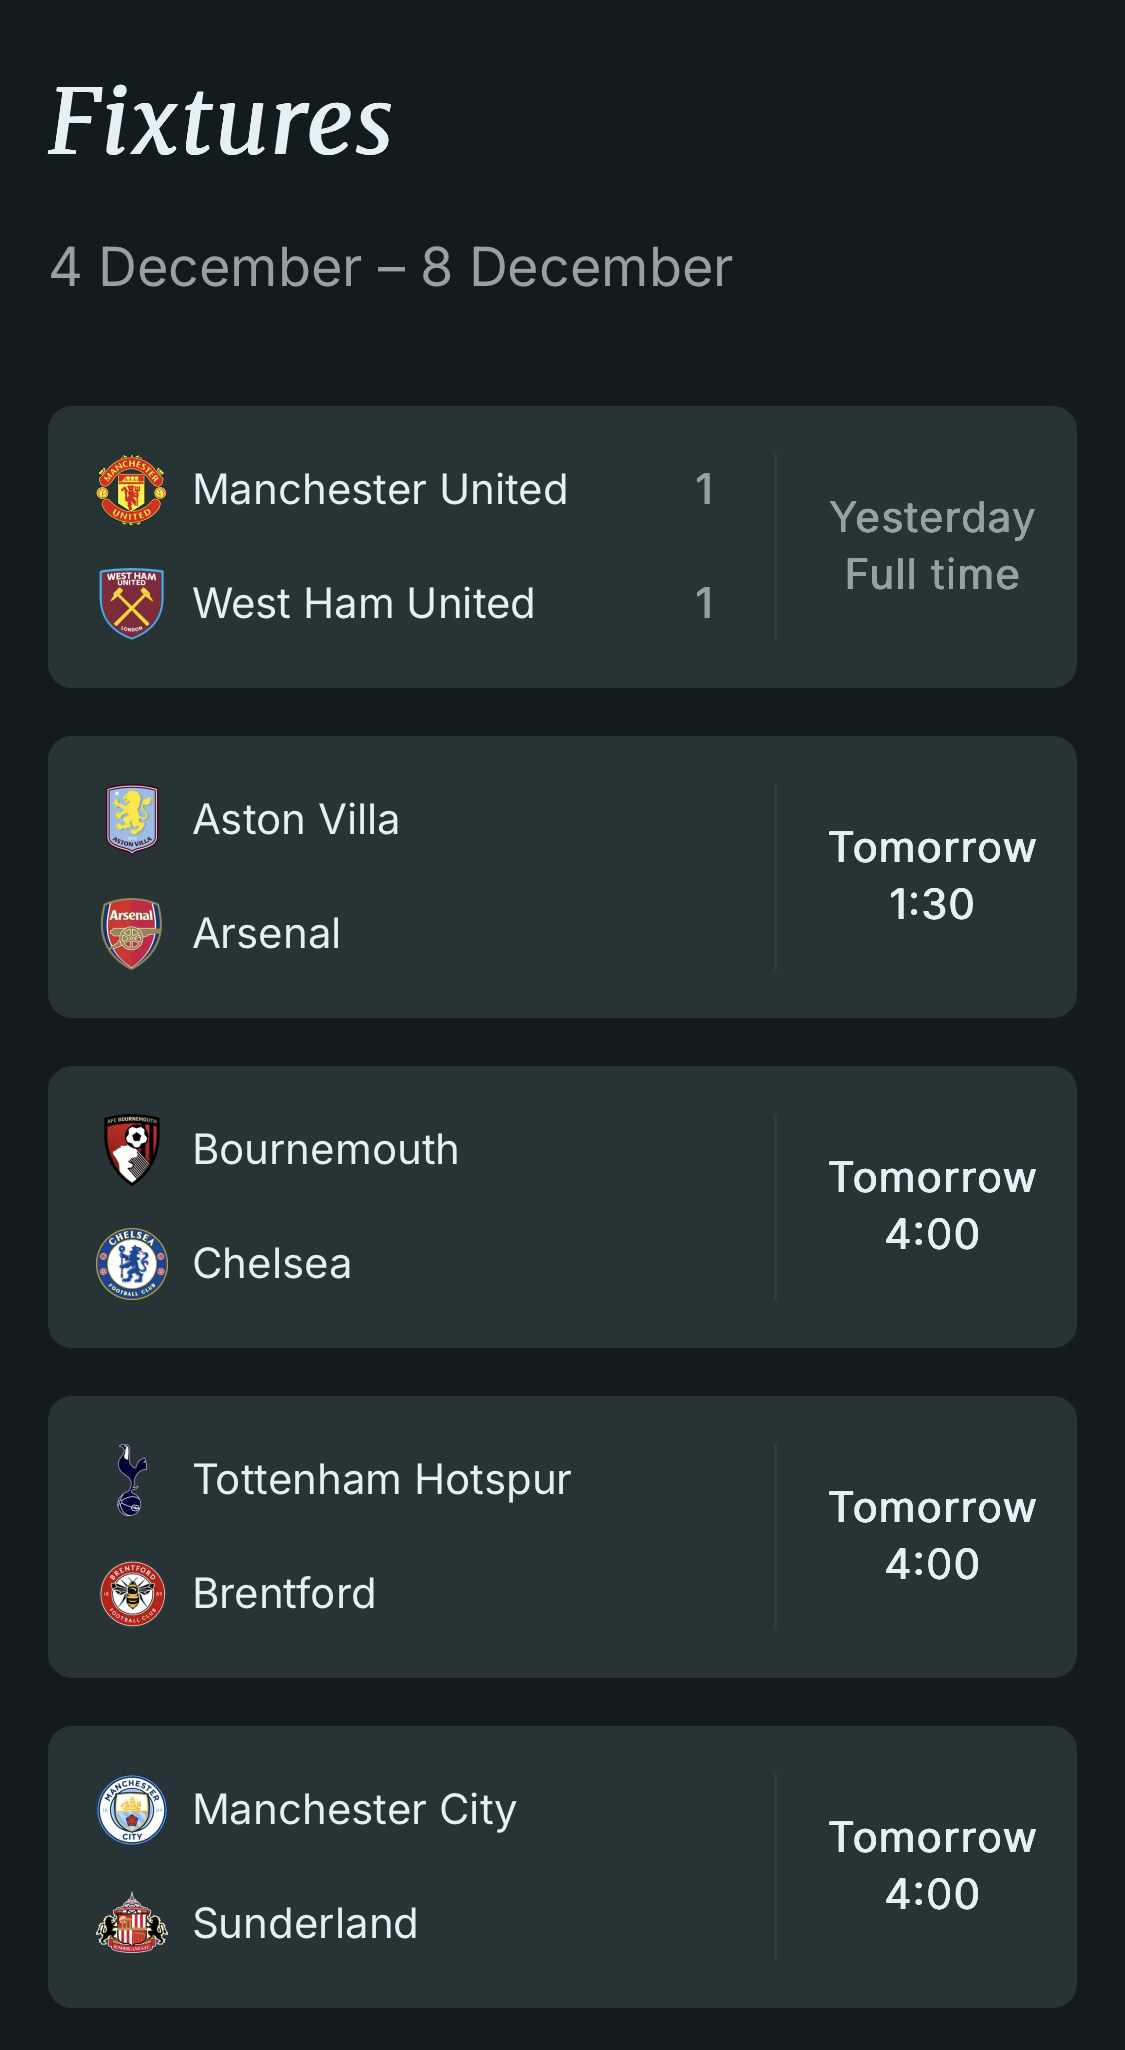Open the Tottenham Hotspur team name
The width and height of the screenshot is (1125, 2050).
[x=381, y=1480]
